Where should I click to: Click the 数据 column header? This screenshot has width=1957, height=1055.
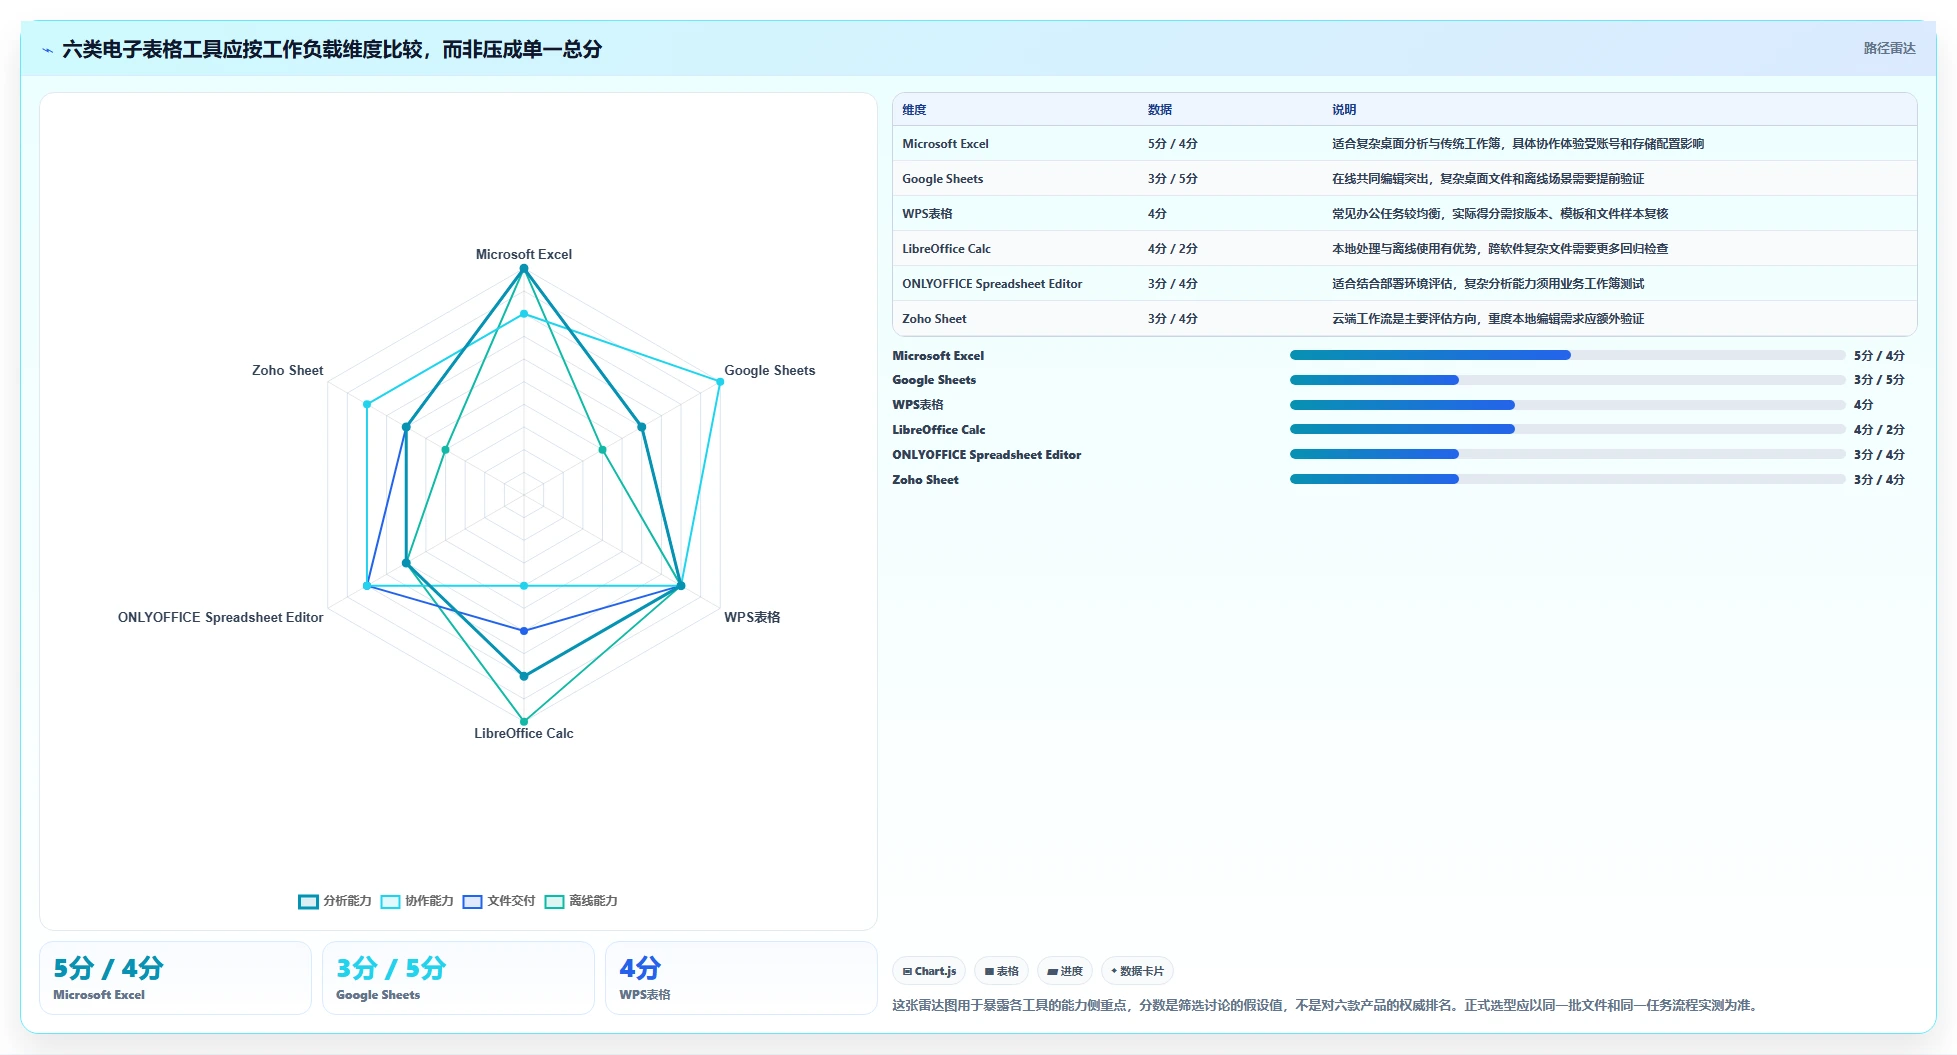[1160, 110]
